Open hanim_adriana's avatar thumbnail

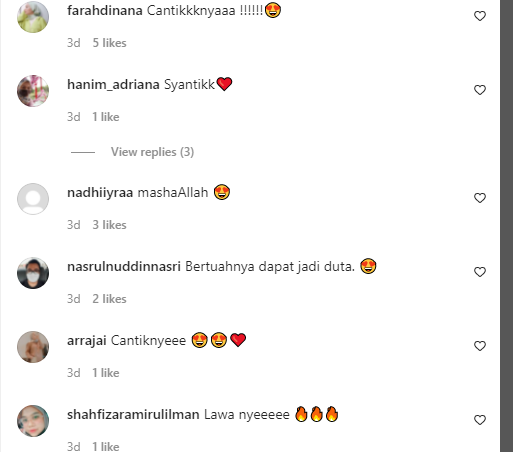coord(33,91)
